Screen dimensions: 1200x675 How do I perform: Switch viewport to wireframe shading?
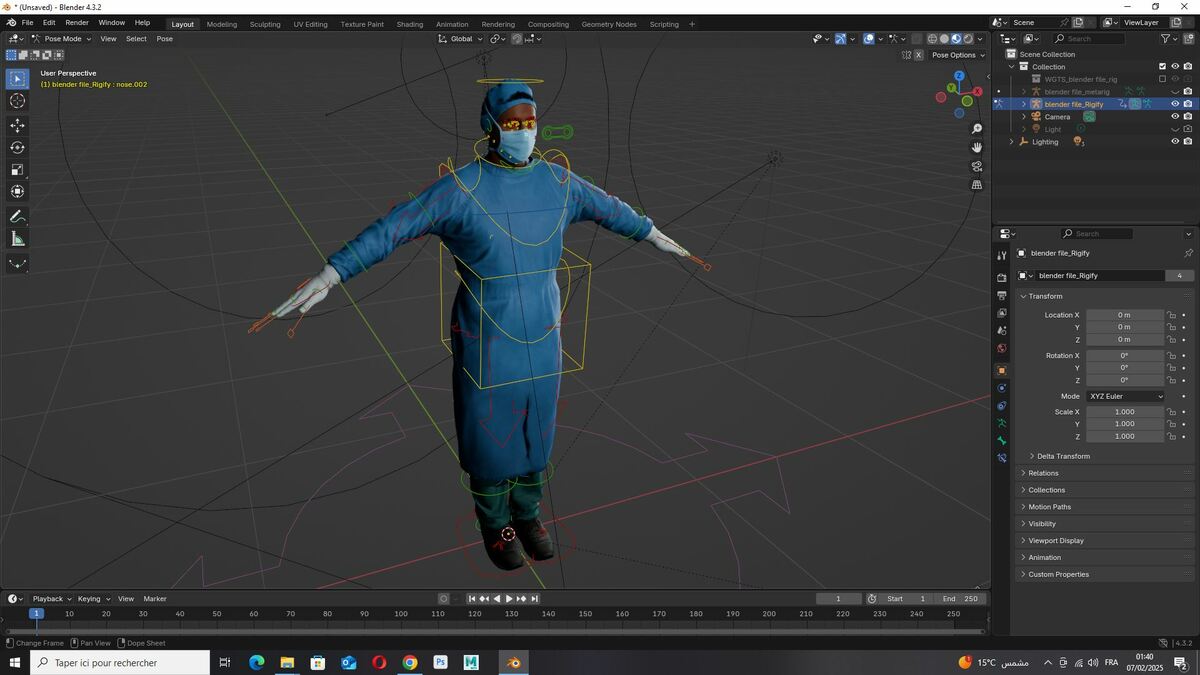932,39
